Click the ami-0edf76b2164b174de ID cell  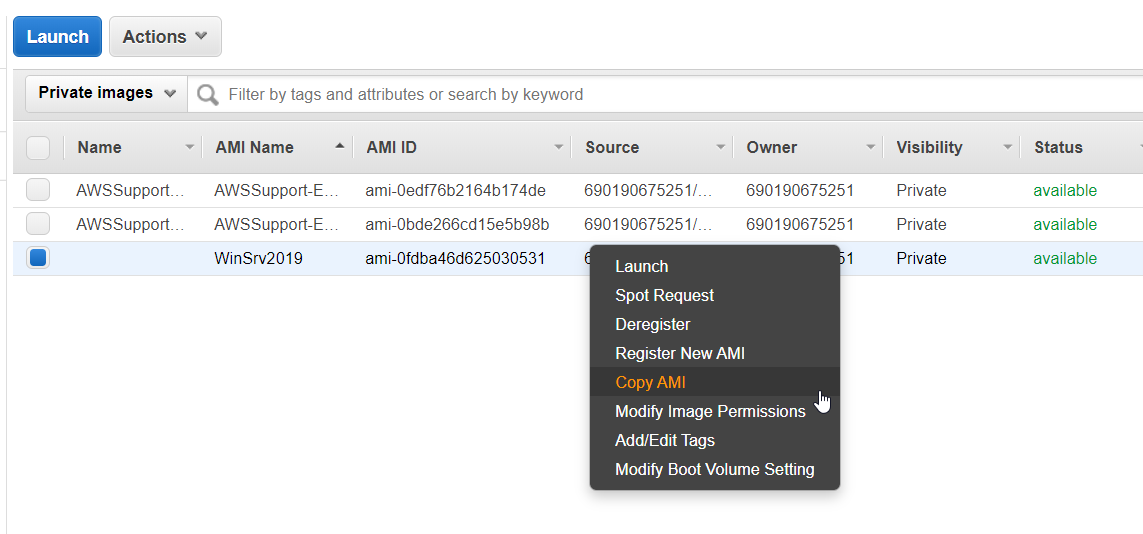point(456,190)
